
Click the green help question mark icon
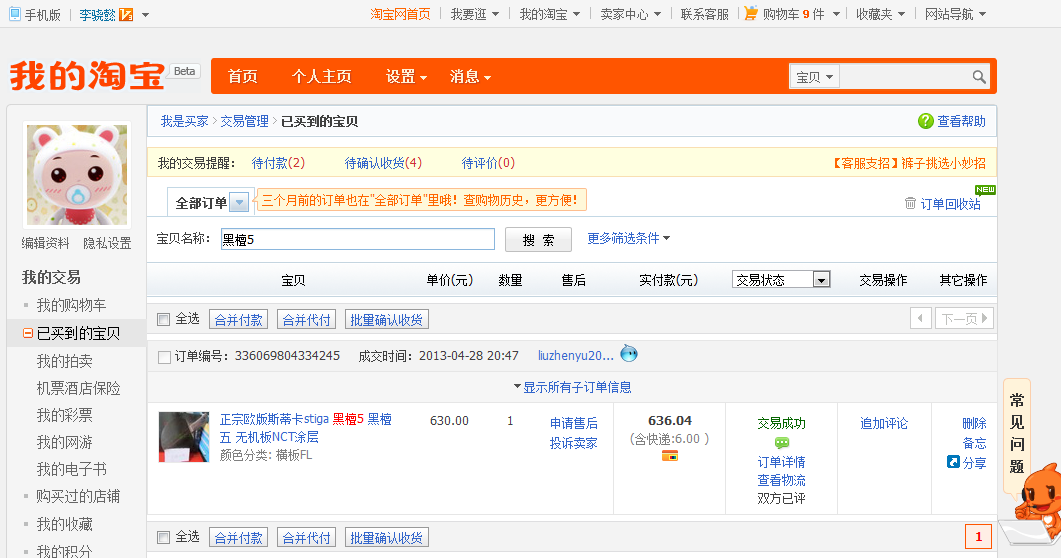926,121
